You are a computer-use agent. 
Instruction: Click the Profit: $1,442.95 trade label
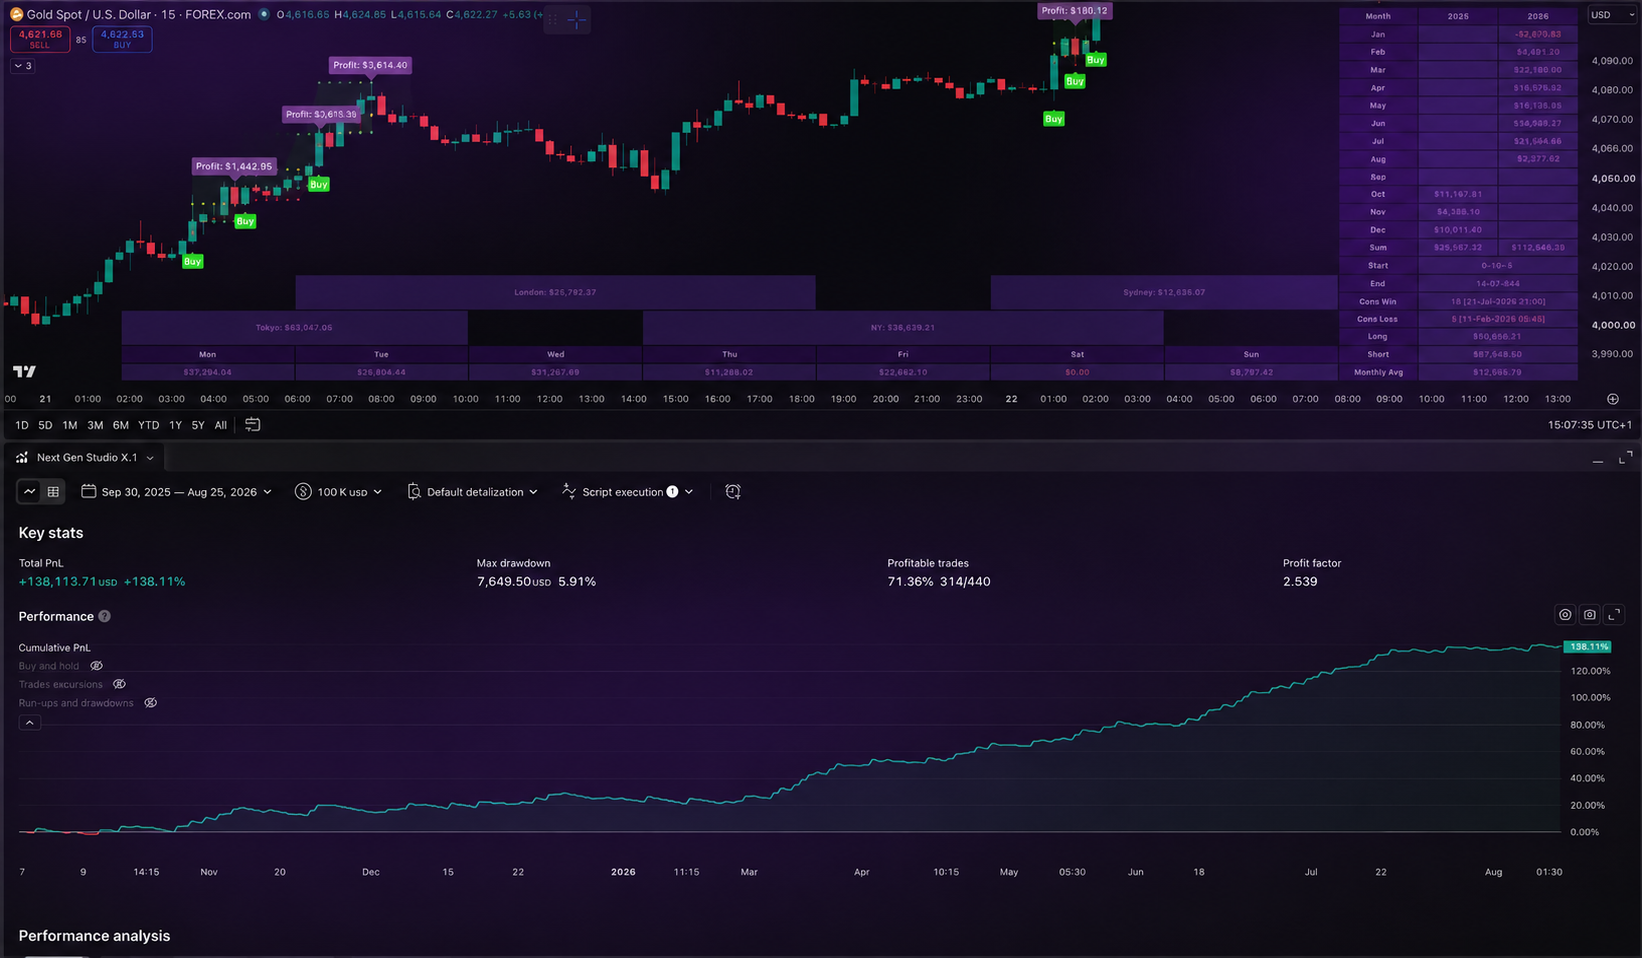(234, 166)
